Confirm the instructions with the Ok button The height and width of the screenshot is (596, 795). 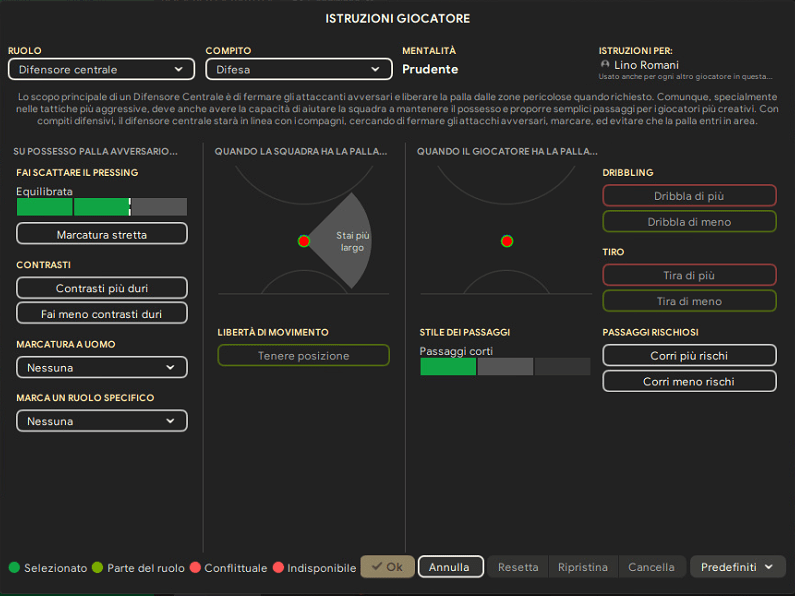click(x=387, y=567)
